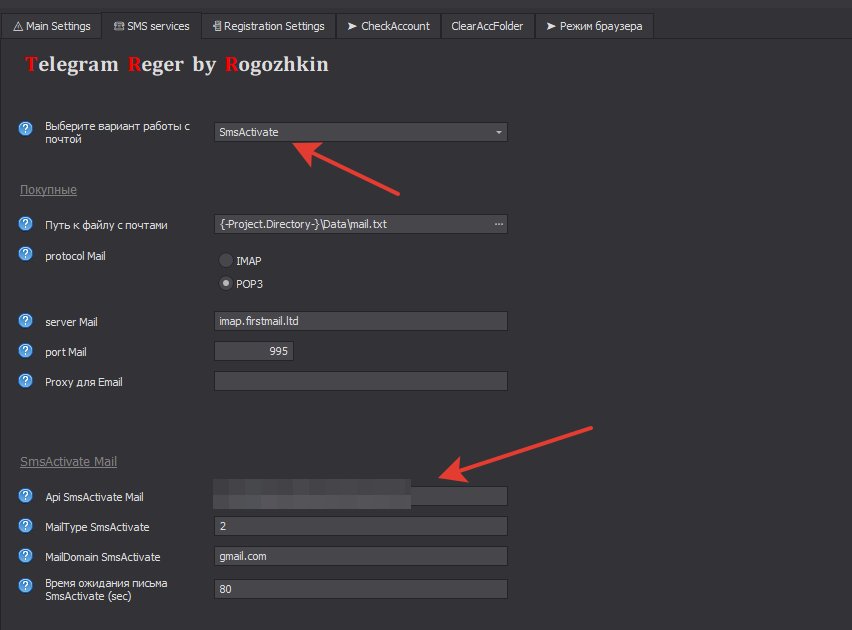Image resolution: width=852 pixels, height=630 pixels.
Task: Switch to ClearAccFolder tab
Action: point(487,26)
